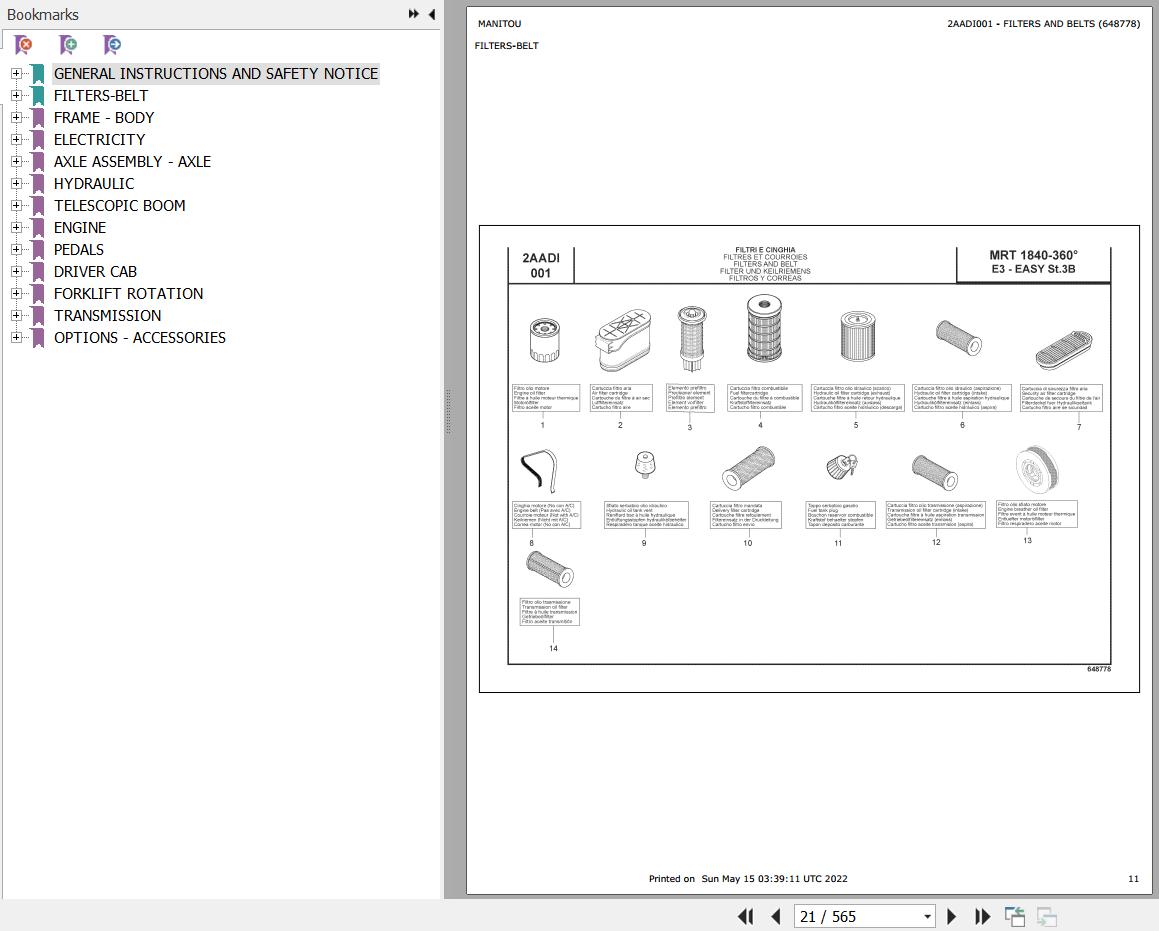Open the FORKLIFT ROTATION bookmark
The height and width of the screenshot is (931, 1159).
point(129,293)
